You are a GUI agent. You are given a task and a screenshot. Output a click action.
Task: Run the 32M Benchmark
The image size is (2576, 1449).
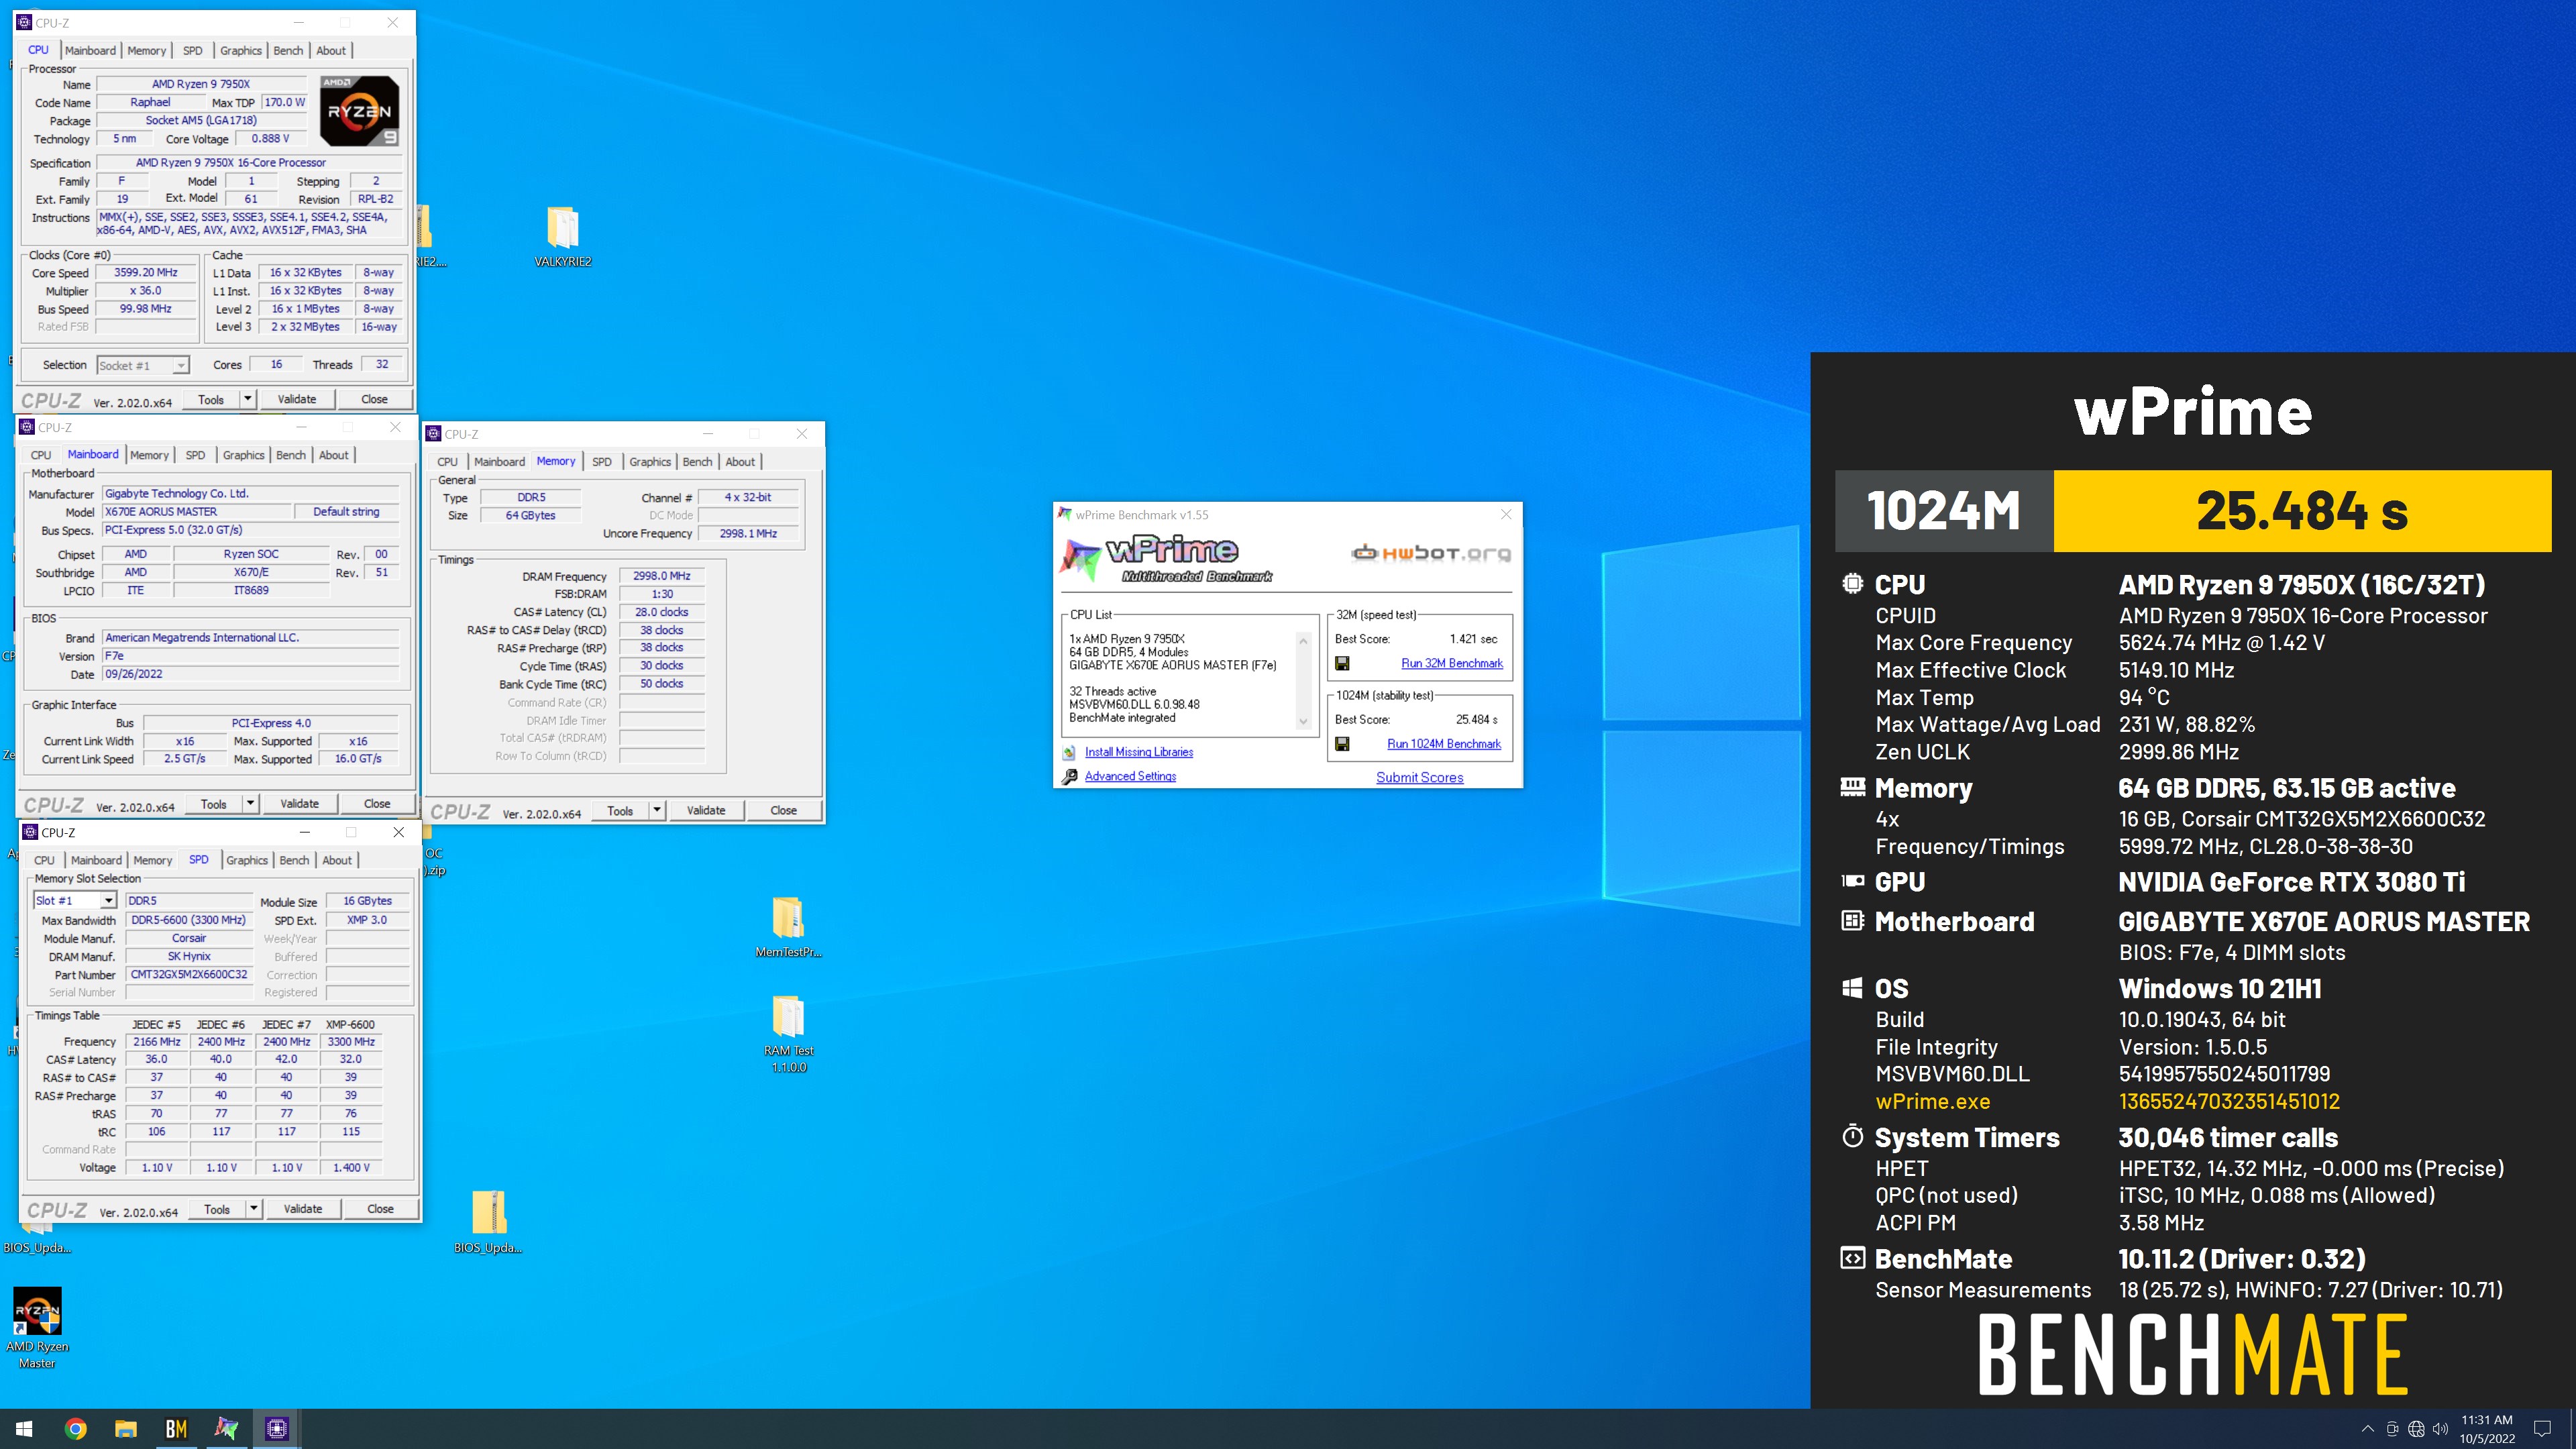pyautogui.click(x=1451, y=663)
